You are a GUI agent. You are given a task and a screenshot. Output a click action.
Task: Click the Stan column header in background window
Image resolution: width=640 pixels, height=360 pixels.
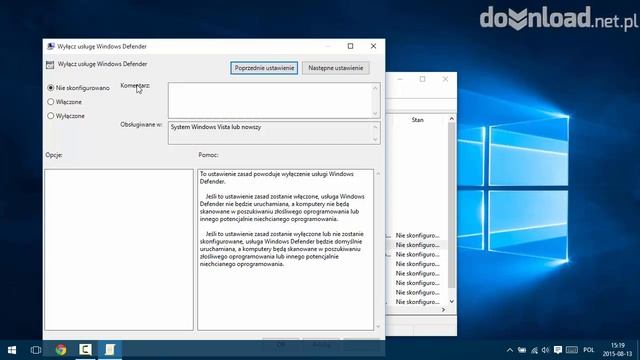coord(417,120)
